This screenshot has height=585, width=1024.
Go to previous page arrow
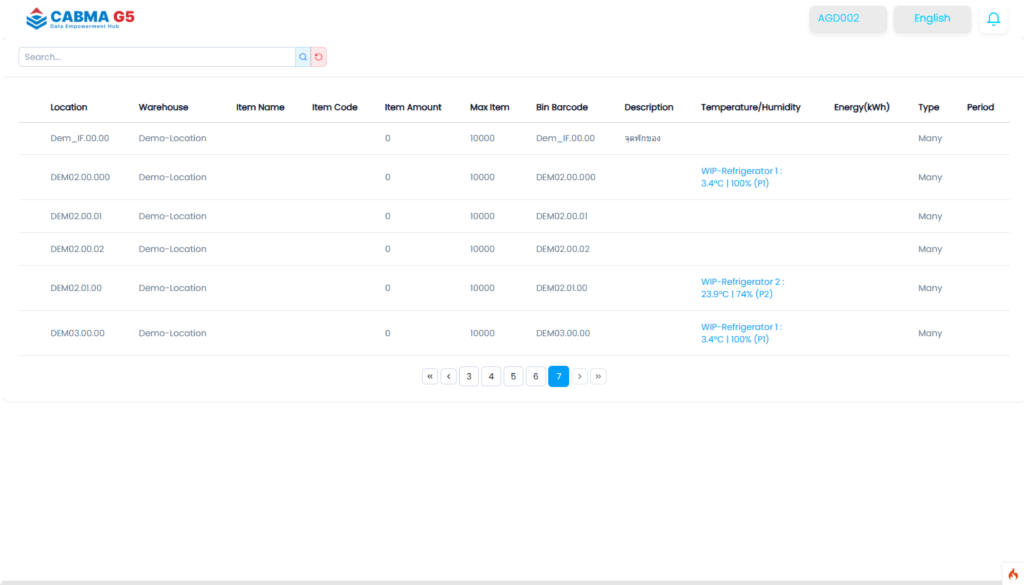(x=449, y=376)
